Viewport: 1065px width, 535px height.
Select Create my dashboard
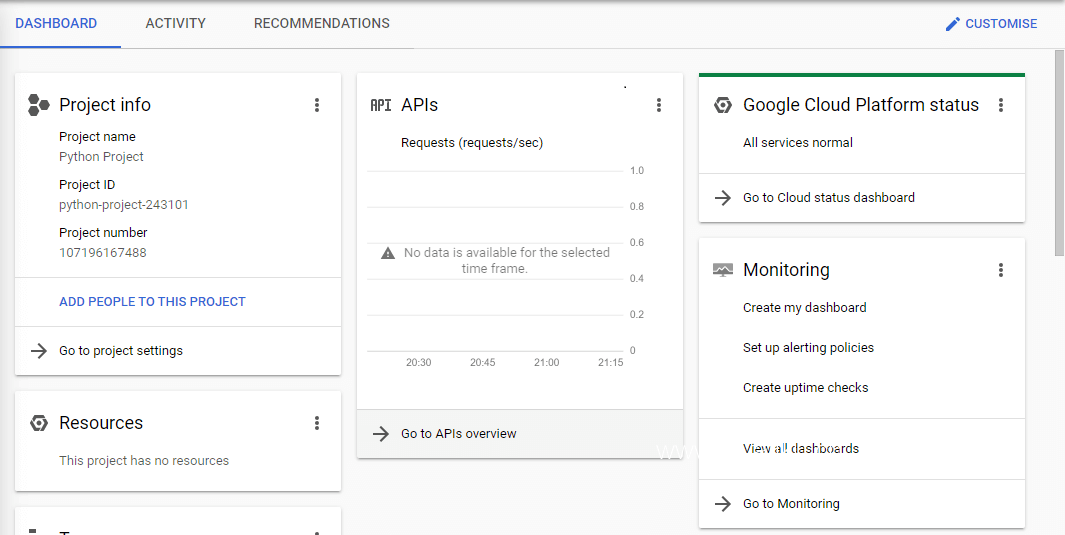[x=805, y=308]
